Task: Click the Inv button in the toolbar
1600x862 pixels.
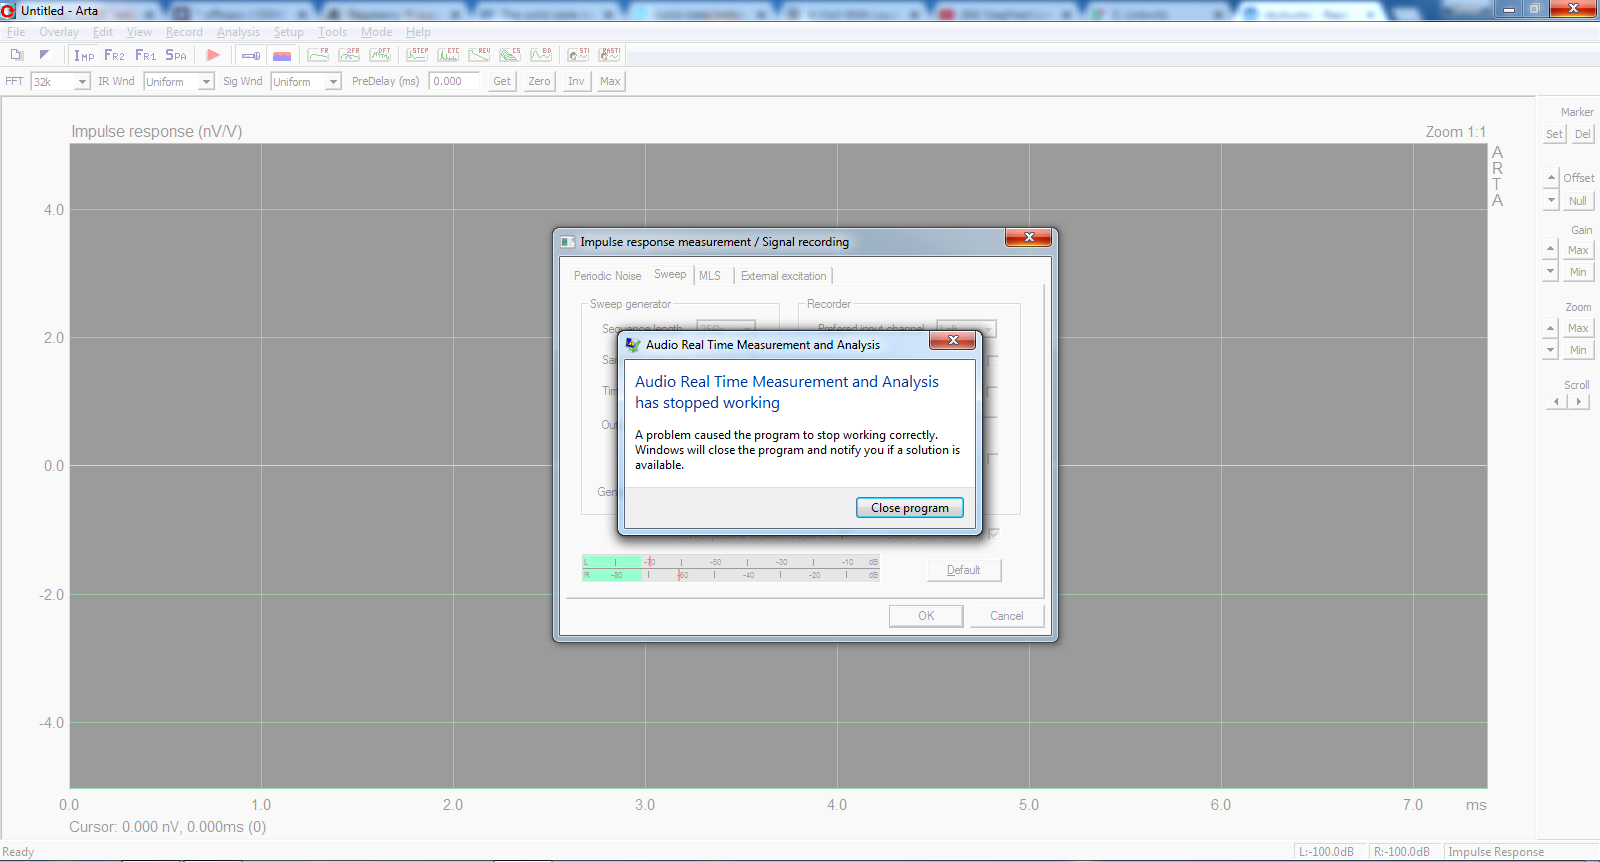Action: click(x=576, y=82)
